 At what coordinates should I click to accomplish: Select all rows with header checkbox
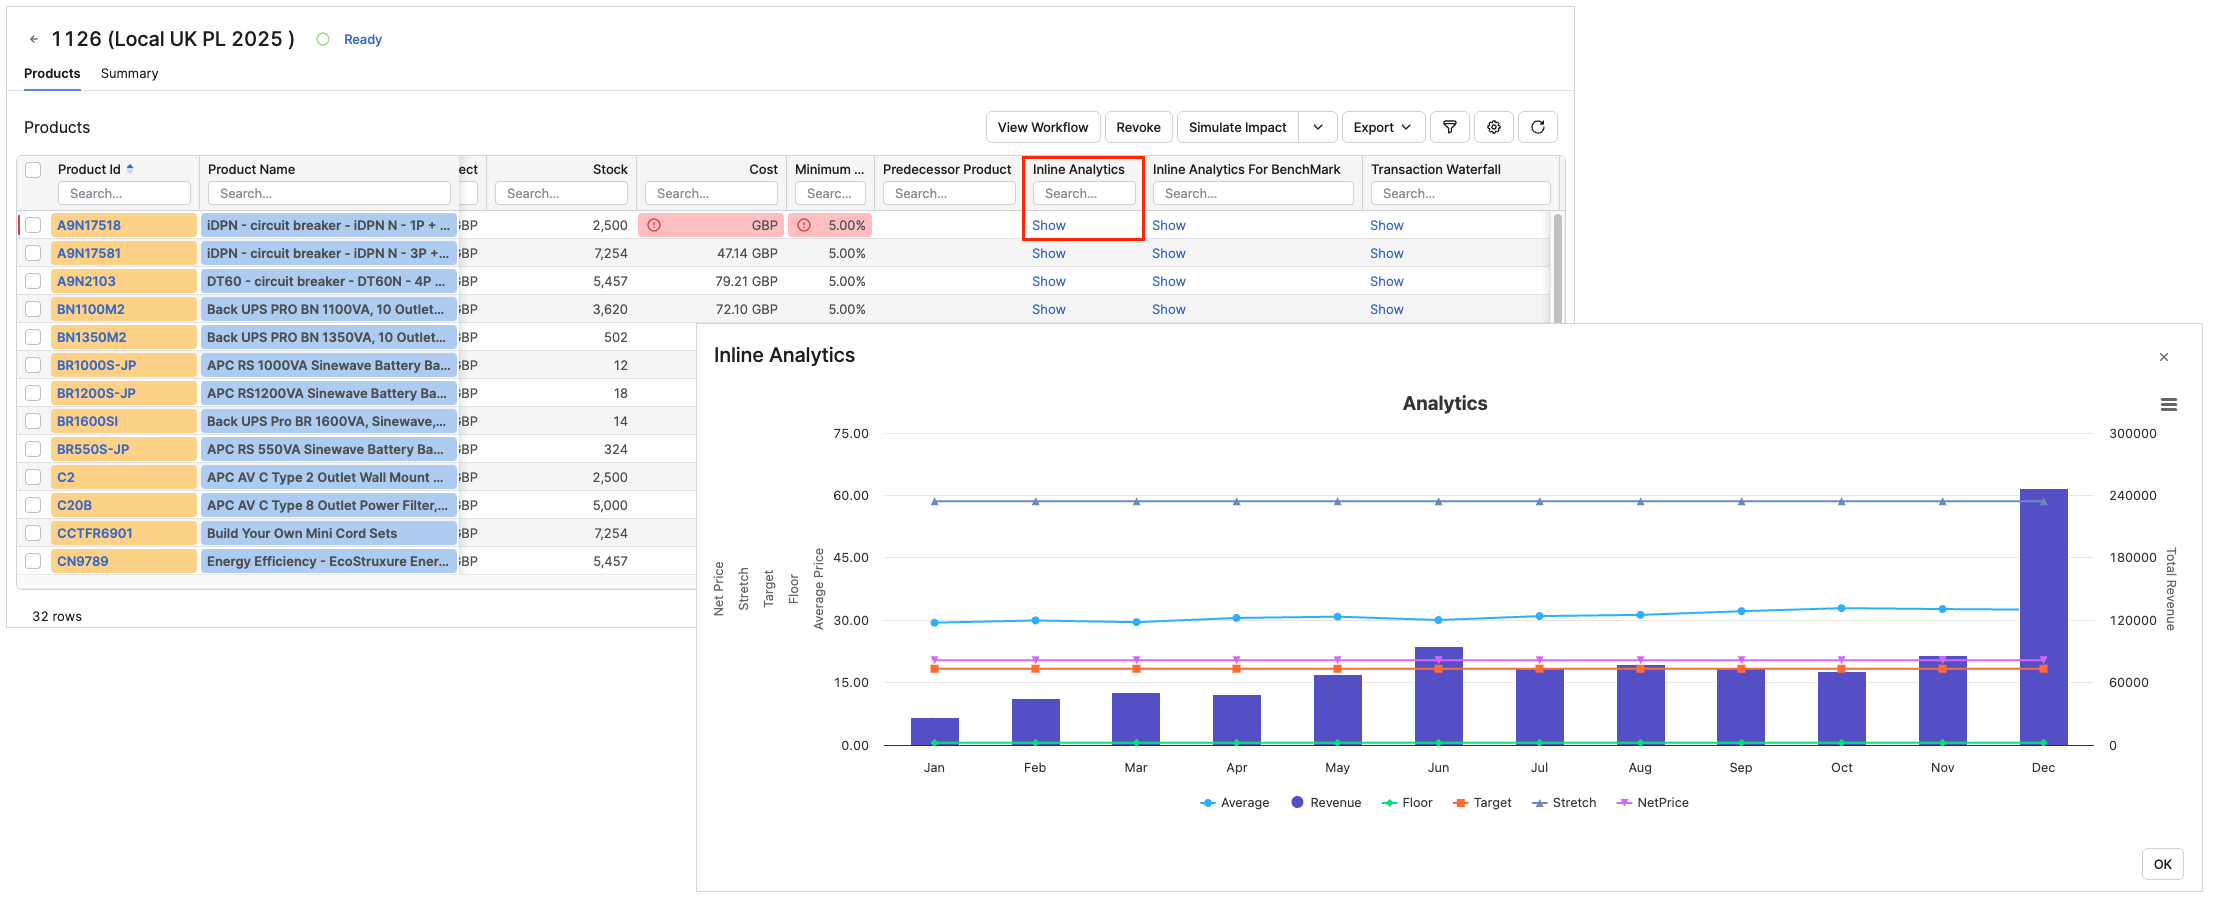pos(33,170)
